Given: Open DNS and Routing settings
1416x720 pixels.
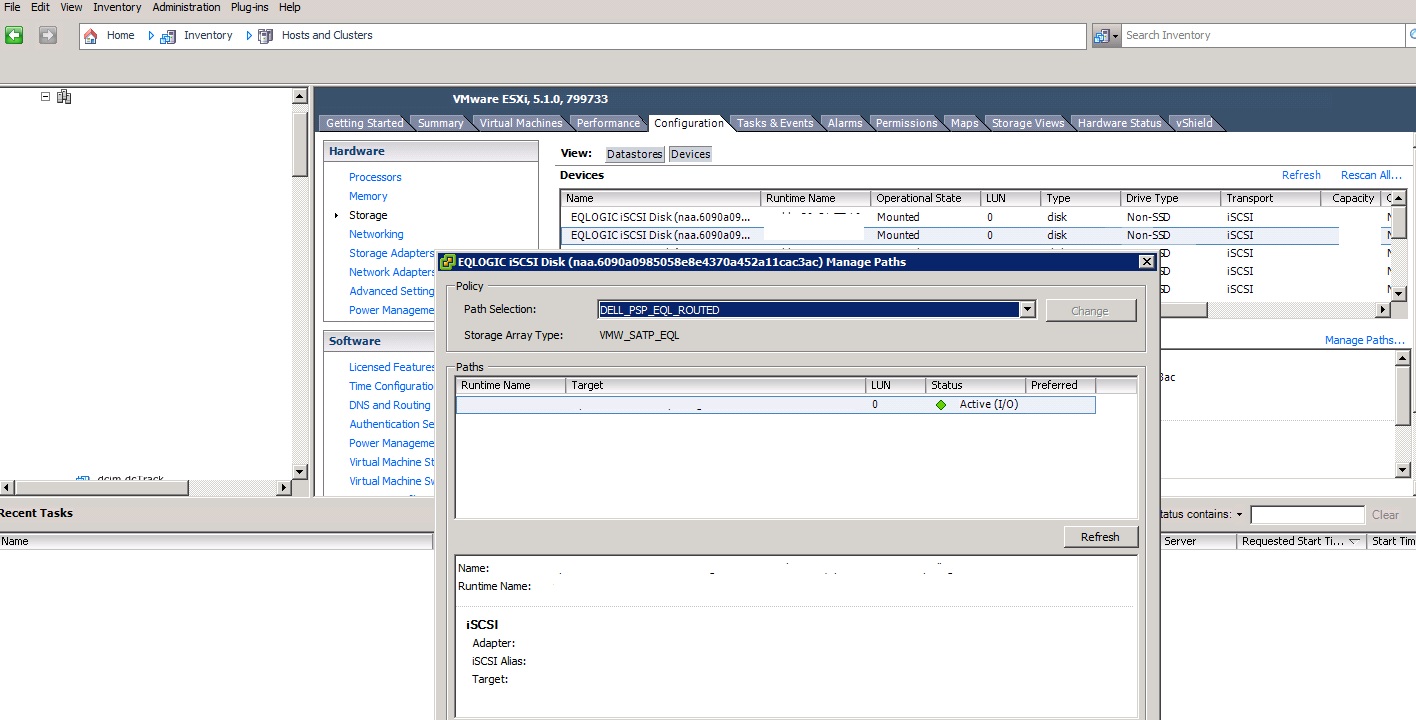Looking at the screenshot, I should [389, 405].
